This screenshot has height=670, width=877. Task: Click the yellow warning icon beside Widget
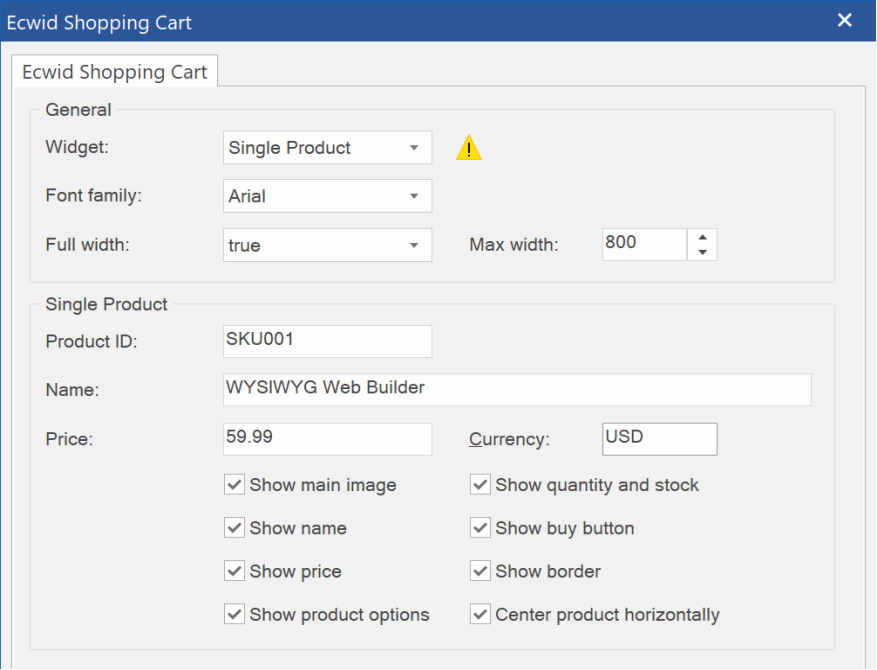[468, 149]
